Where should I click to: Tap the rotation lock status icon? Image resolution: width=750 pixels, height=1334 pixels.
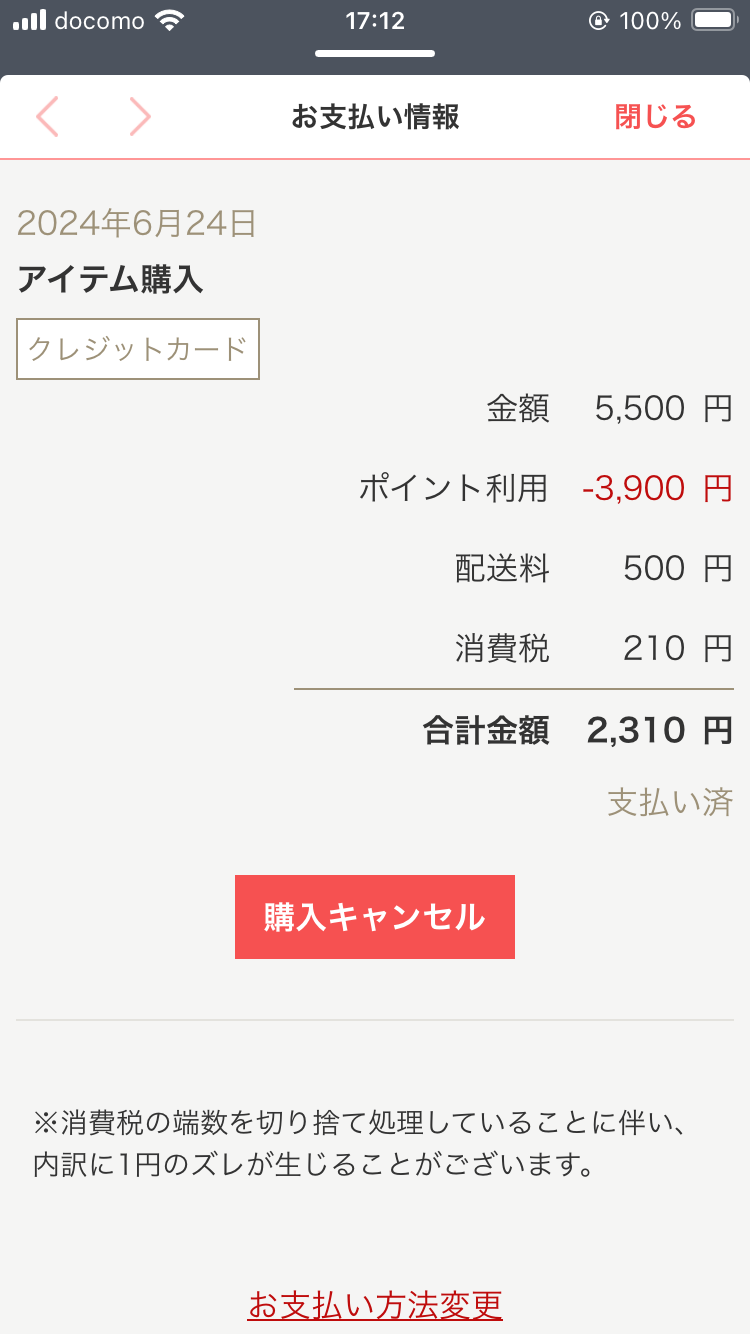(x=599, y=20)
